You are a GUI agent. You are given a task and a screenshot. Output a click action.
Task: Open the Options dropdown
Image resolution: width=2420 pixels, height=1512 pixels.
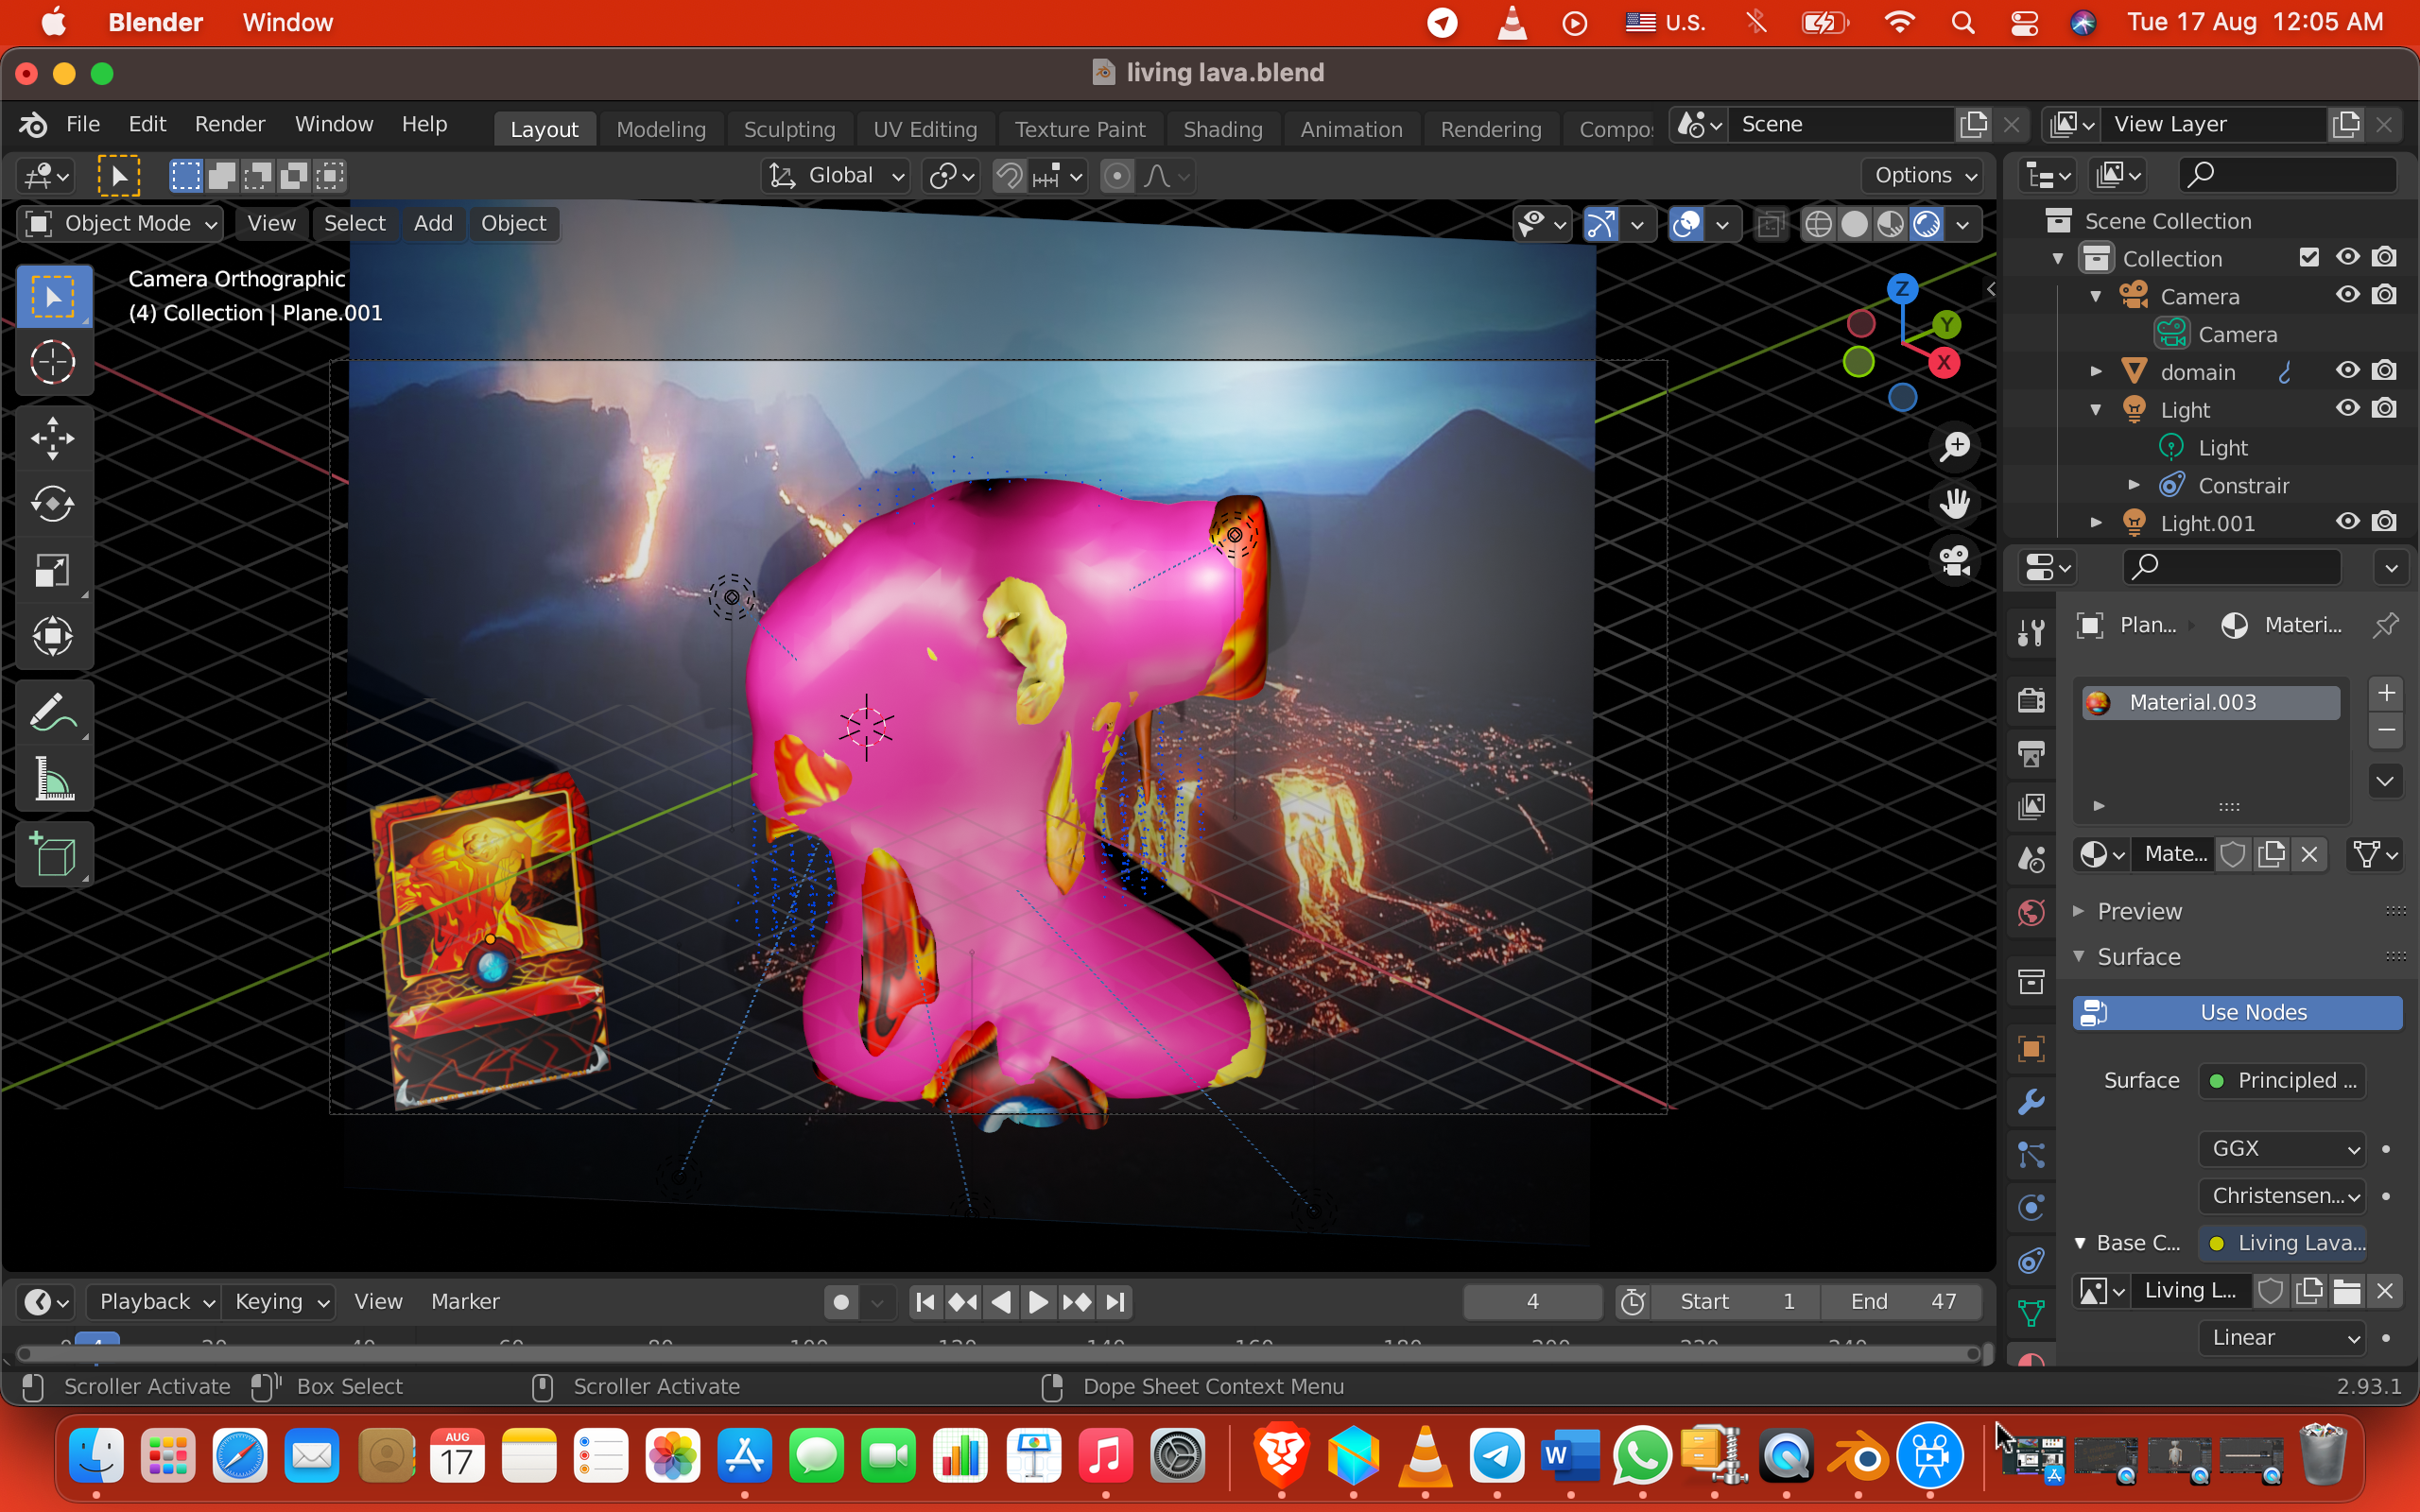point(1925,176)
